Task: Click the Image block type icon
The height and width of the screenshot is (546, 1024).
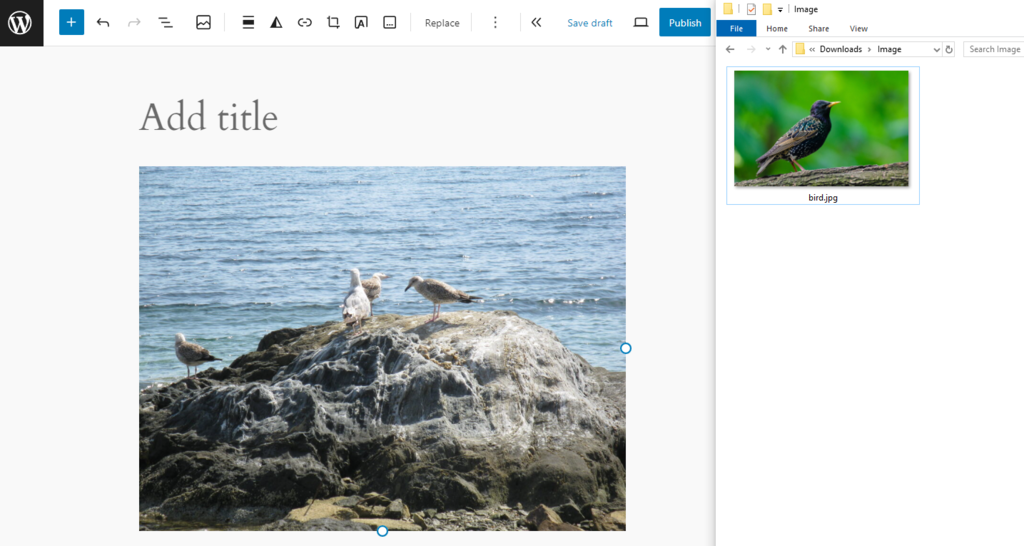Action: coord(203,22)
